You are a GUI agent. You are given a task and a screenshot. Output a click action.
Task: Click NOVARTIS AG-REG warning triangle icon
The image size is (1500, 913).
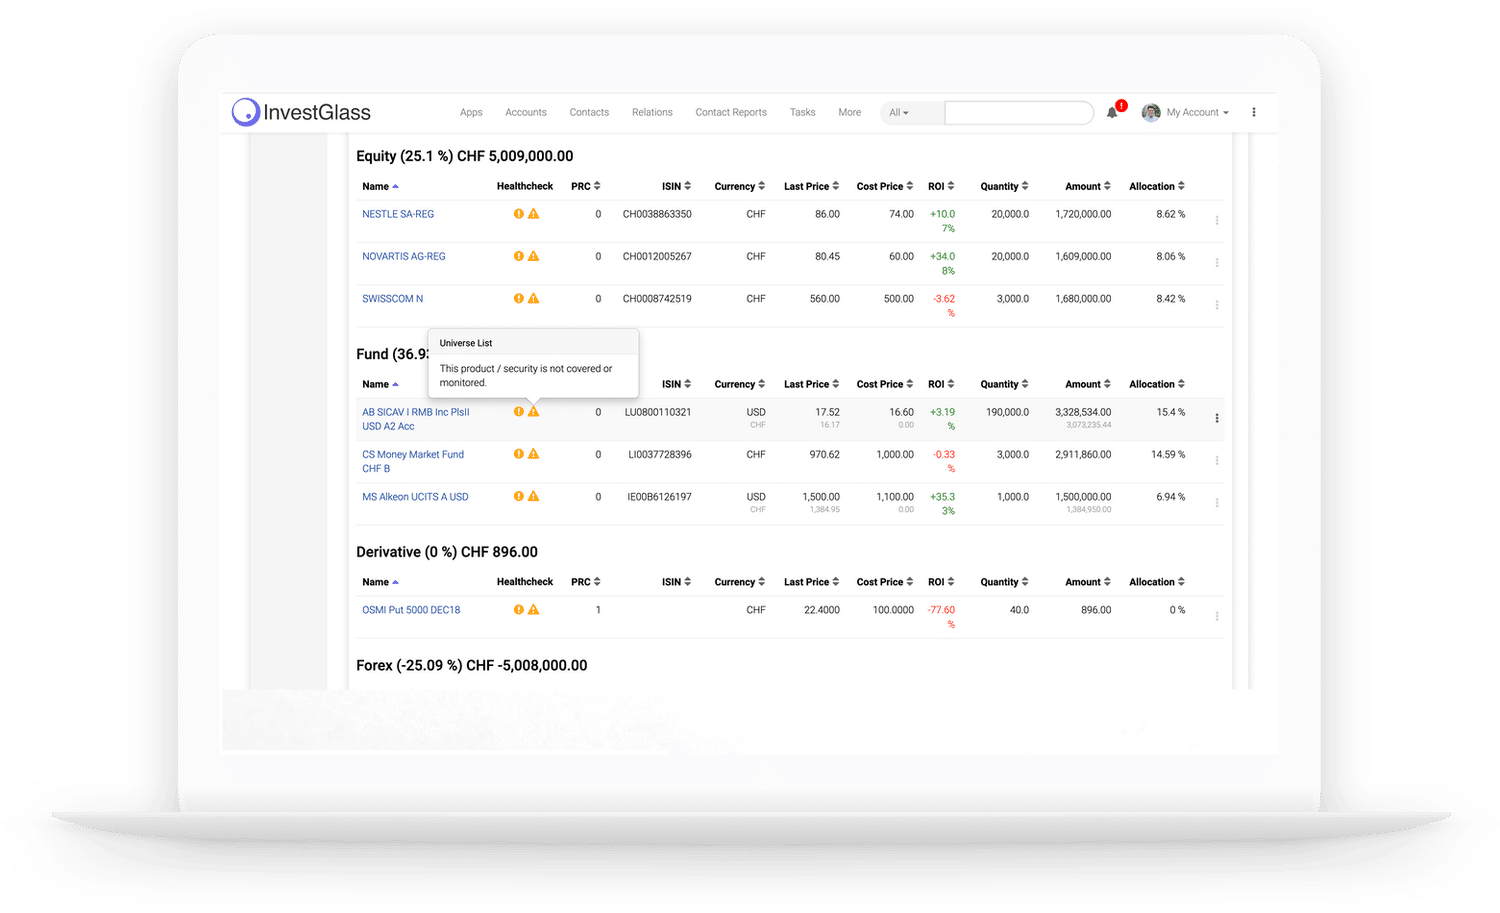(x=534, y=256)
